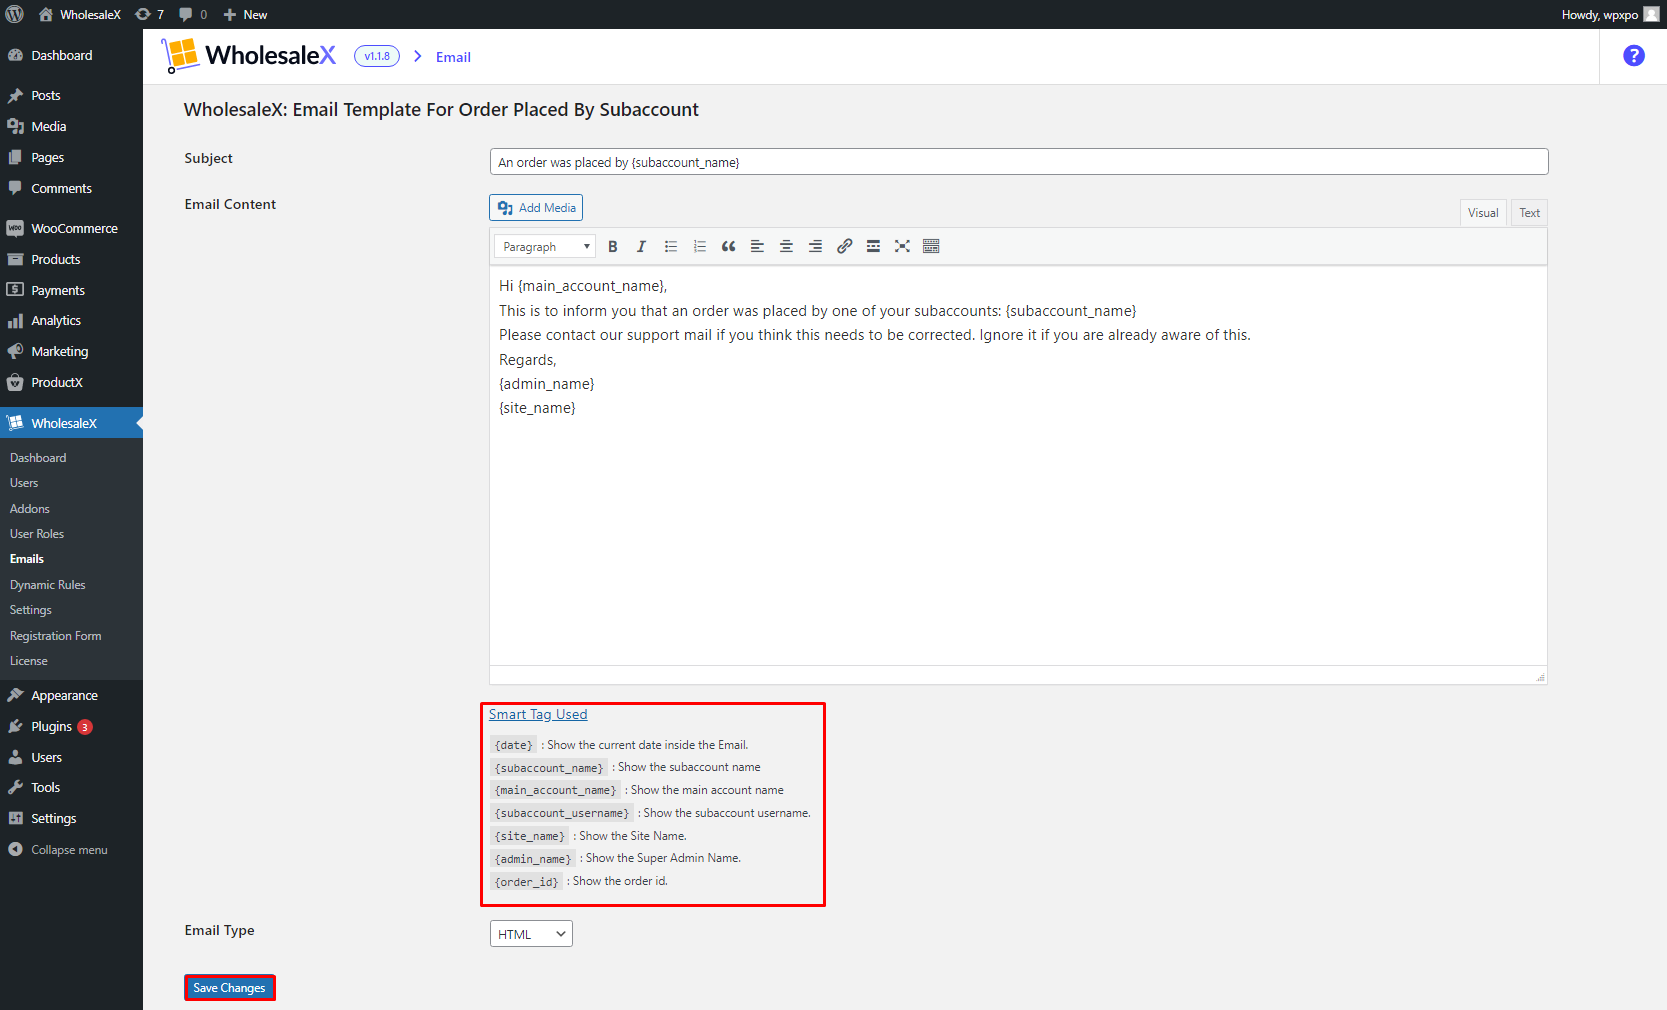1667x1010 pixels.
Task: Open Tools in sidebar
Action: point(45,788)
